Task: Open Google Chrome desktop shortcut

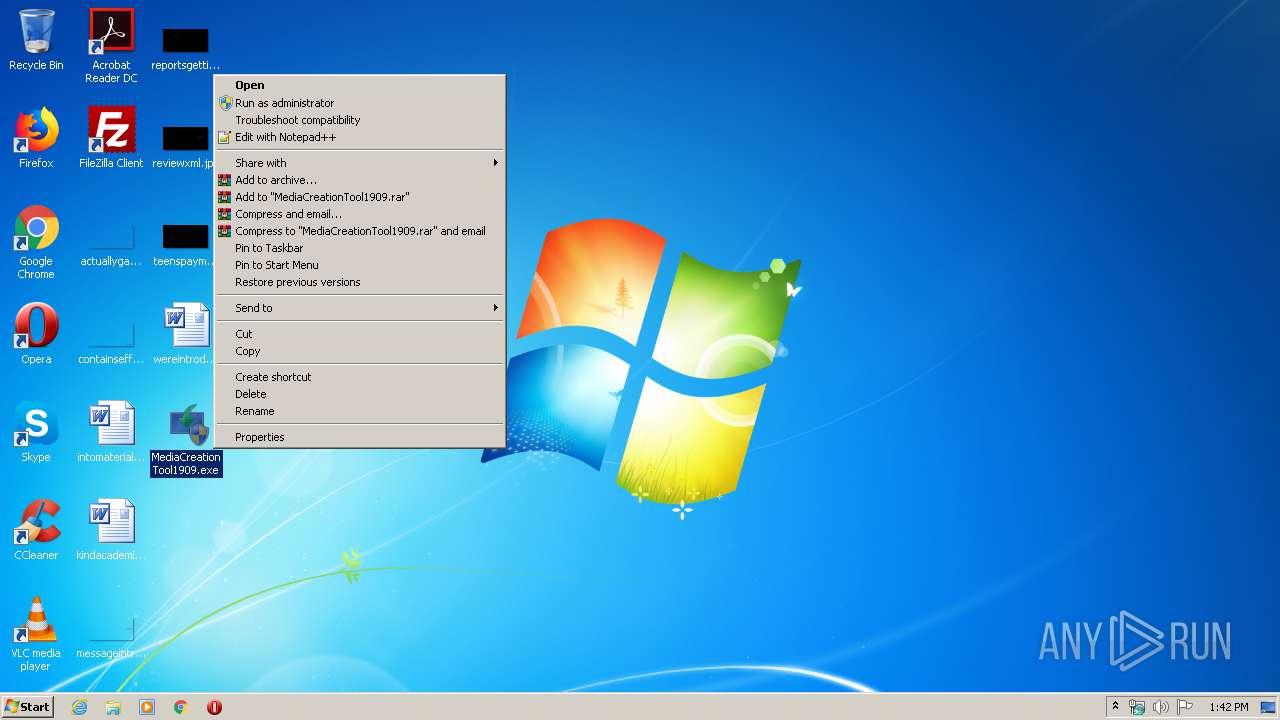Action: (x=36, y=242)
